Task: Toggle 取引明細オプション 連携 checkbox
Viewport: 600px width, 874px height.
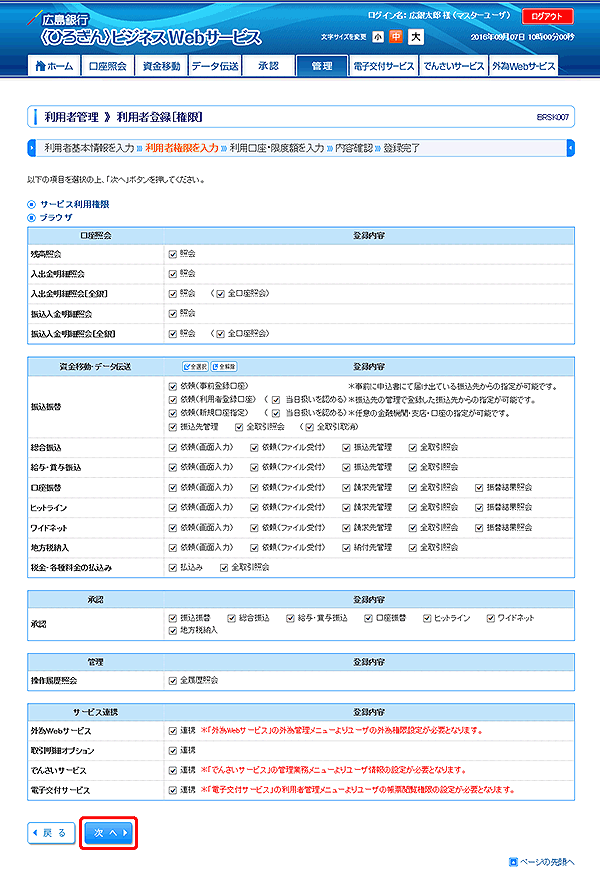Action: tap(173, 751)
